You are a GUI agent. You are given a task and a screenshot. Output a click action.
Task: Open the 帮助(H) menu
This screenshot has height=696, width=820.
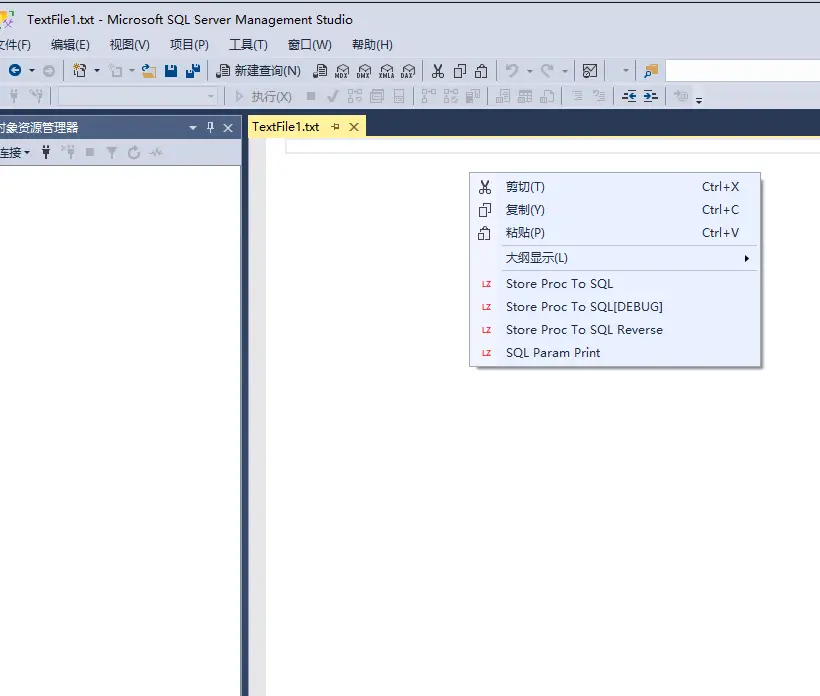point(372,45)
